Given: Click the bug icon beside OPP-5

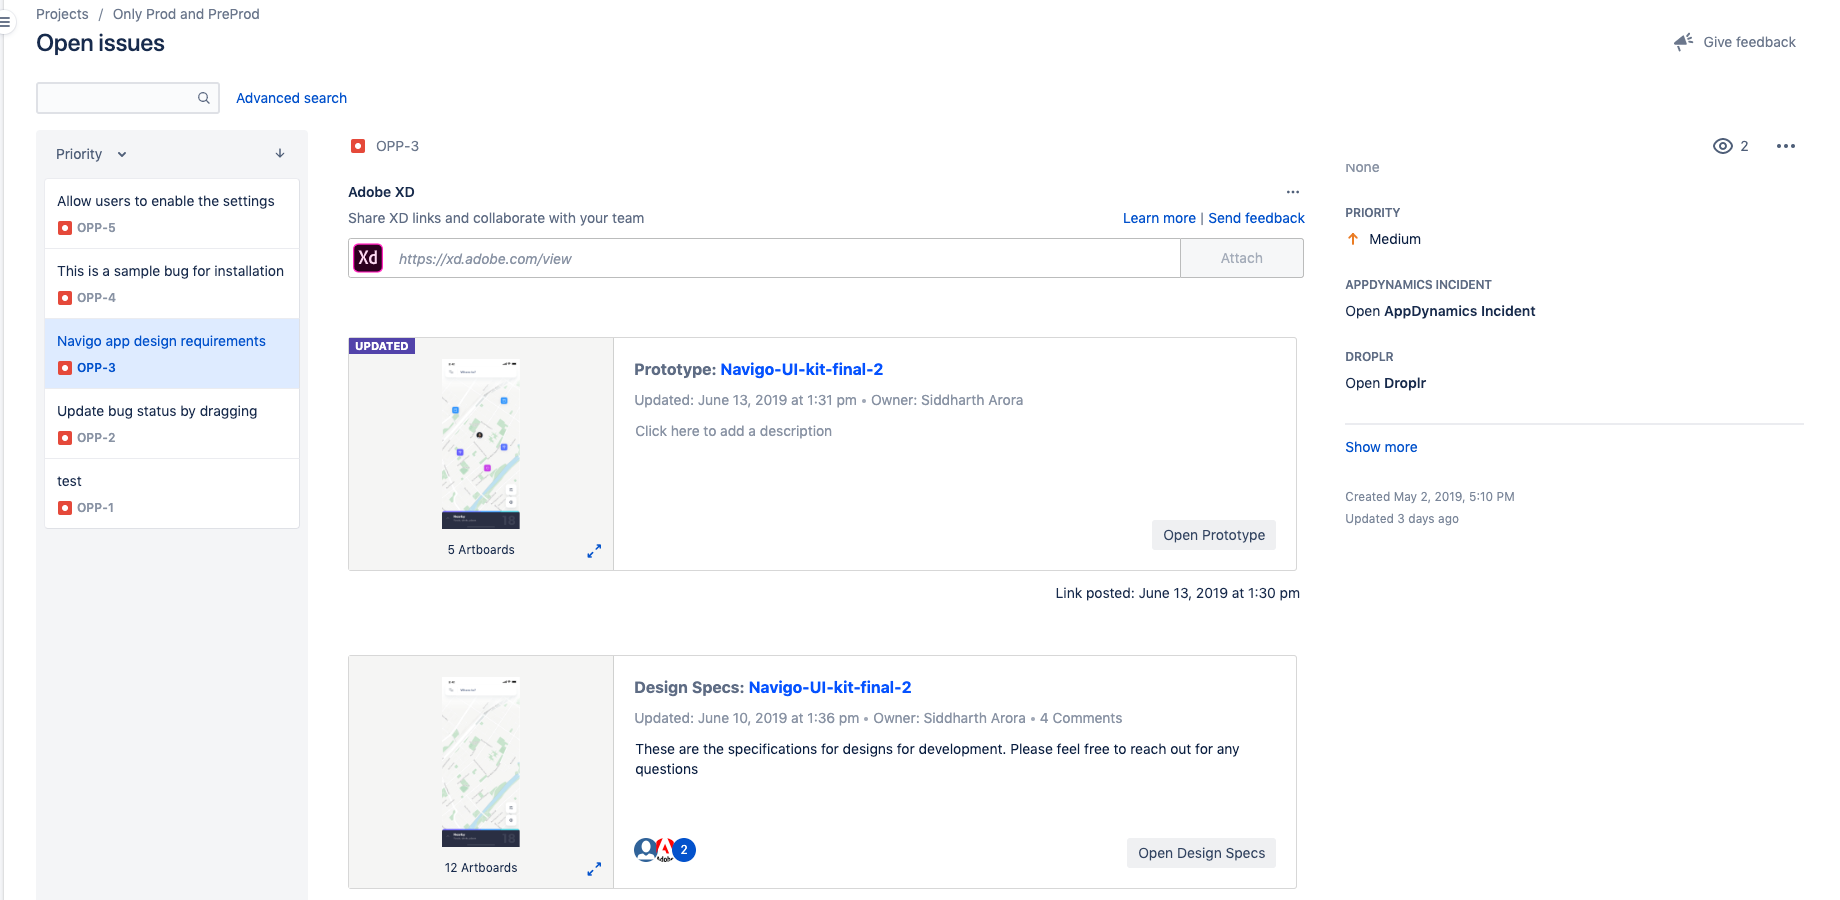Looking at the screenshot, I should [x=65, y=228].
